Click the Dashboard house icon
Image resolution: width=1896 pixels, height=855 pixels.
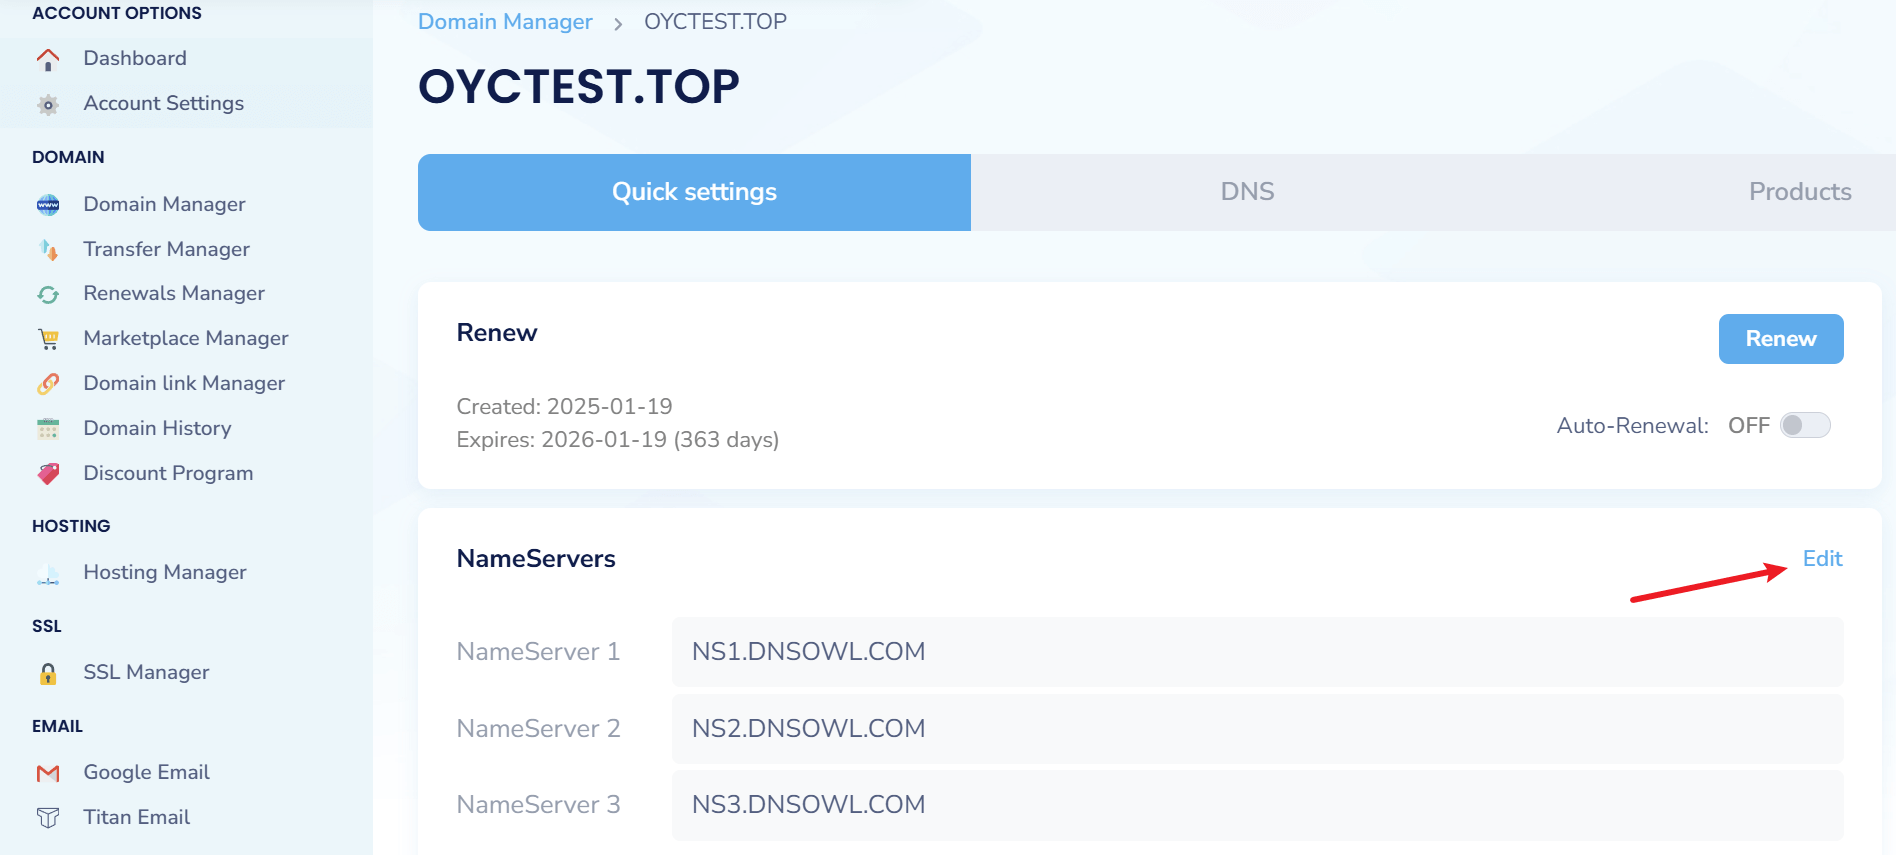pos(48,59)
